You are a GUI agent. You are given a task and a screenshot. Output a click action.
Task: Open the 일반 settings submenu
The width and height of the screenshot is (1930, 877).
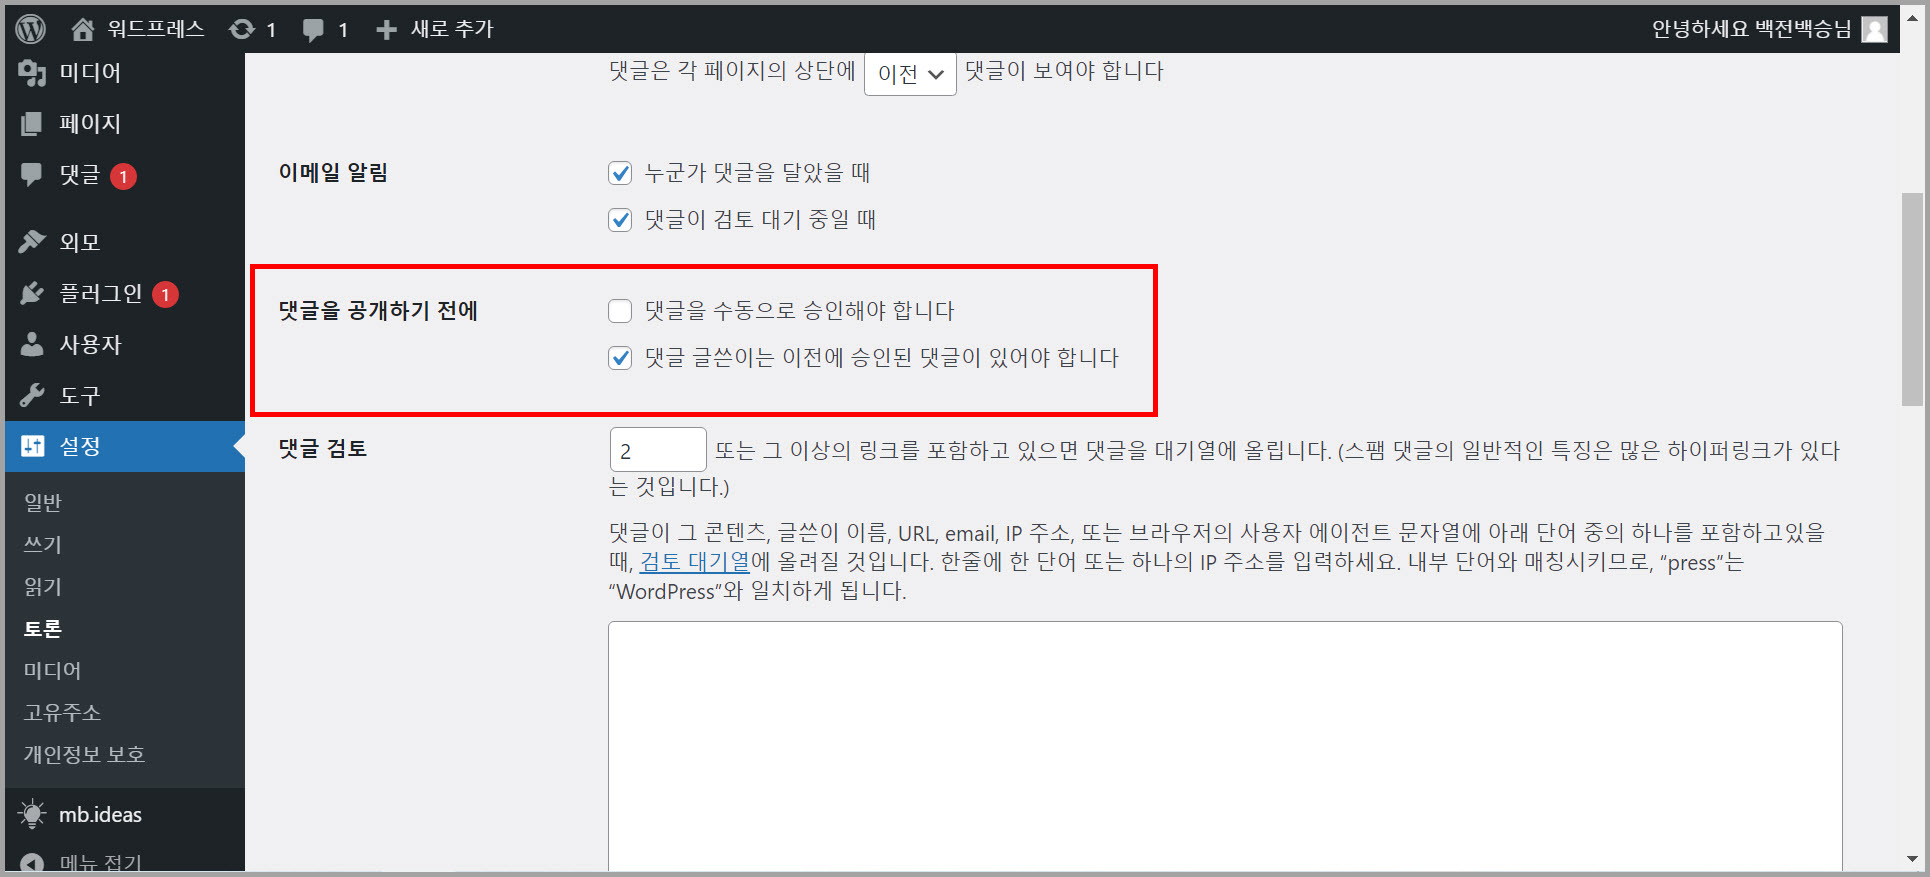coord(43,502)
